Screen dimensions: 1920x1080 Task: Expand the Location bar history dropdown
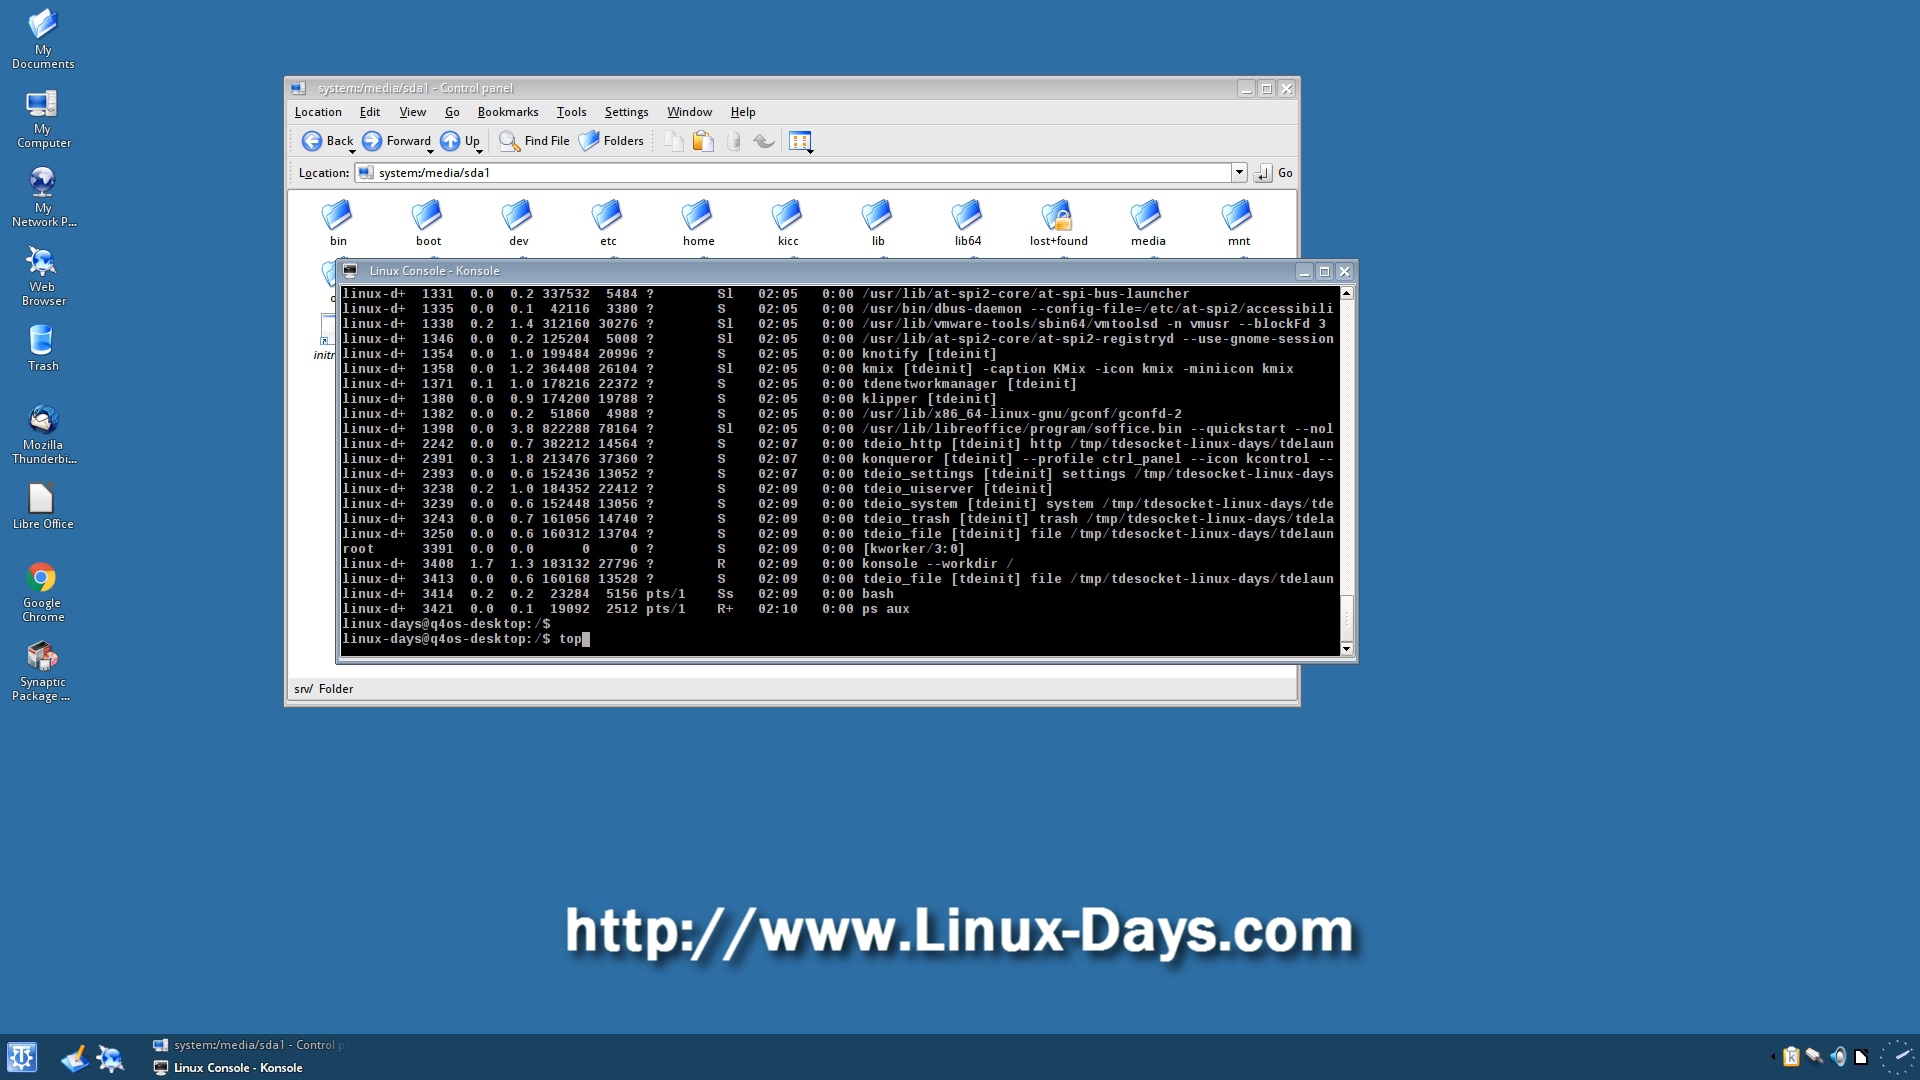pos(1239,172)
